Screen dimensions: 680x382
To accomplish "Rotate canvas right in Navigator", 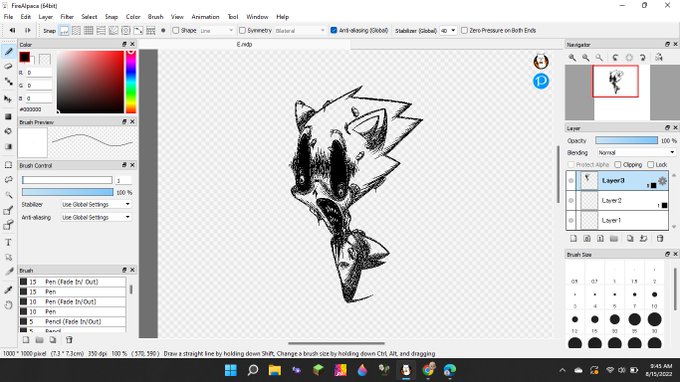I will click(643, 57).
